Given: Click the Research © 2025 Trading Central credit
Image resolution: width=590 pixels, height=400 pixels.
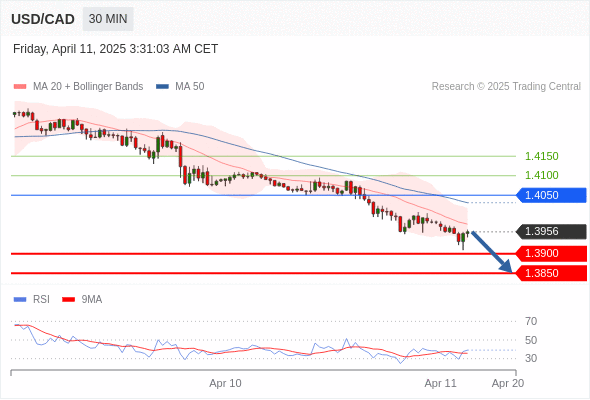Looking at the screenshot, I should pyautogui.click(x=506, y=87).
